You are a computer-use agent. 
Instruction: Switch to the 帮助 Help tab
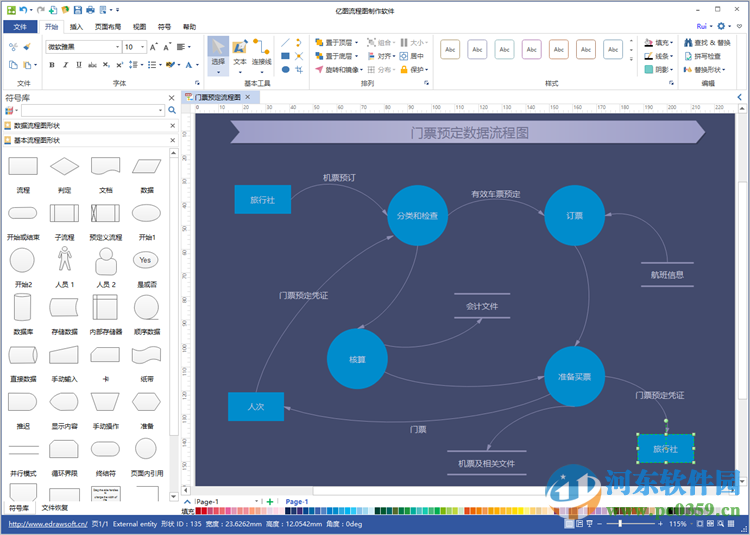[189, 27]
